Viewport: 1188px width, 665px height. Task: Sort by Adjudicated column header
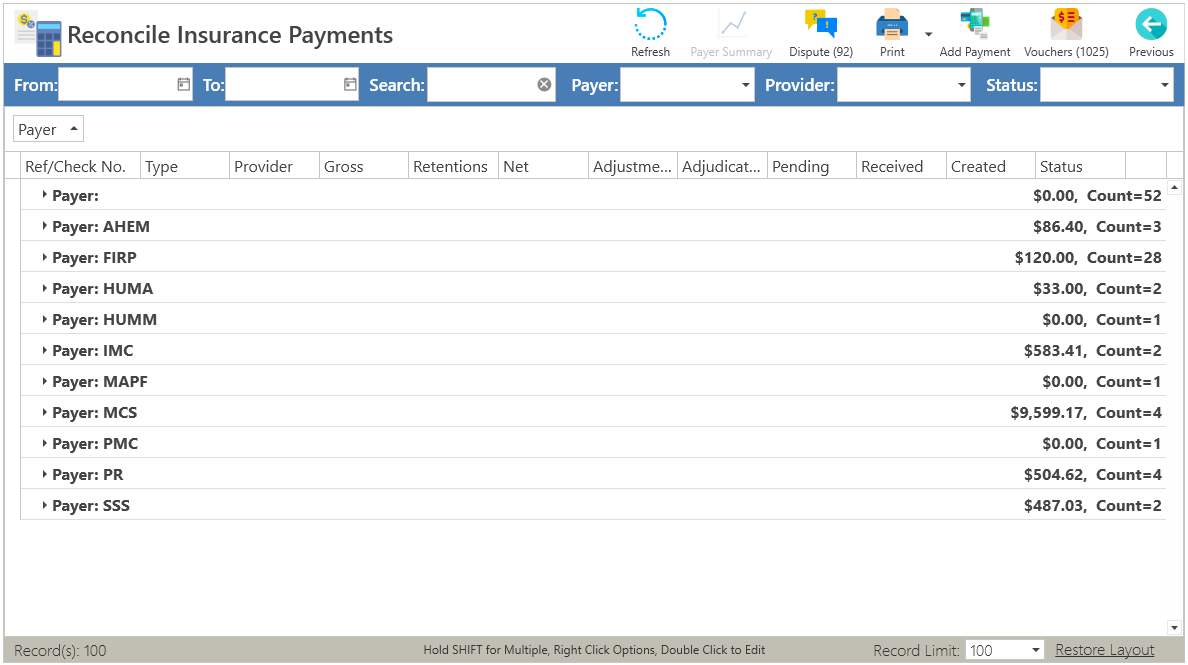coord(722,167)
